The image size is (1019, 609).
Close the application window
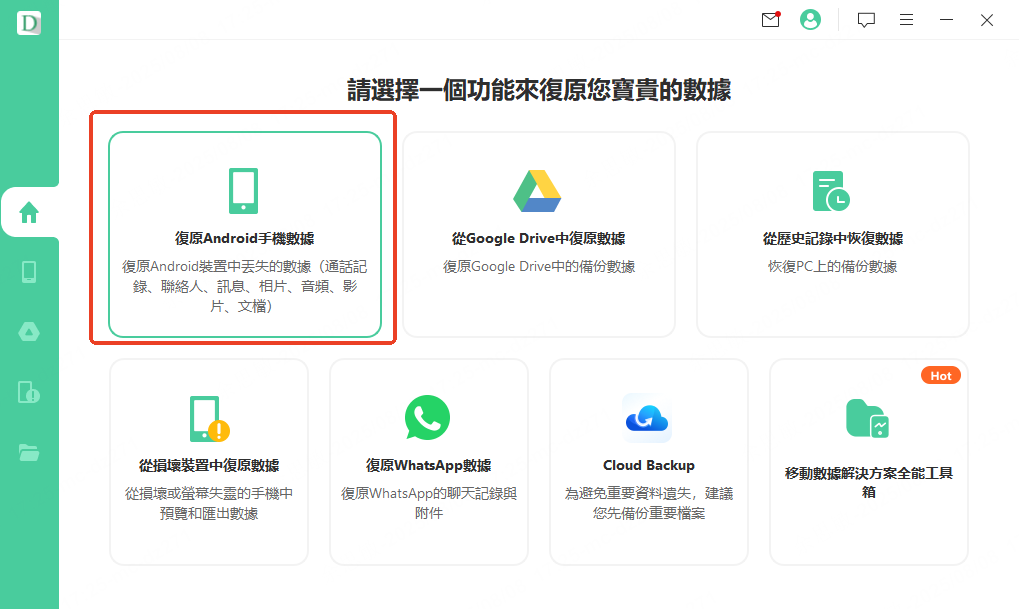click(987, 20)
